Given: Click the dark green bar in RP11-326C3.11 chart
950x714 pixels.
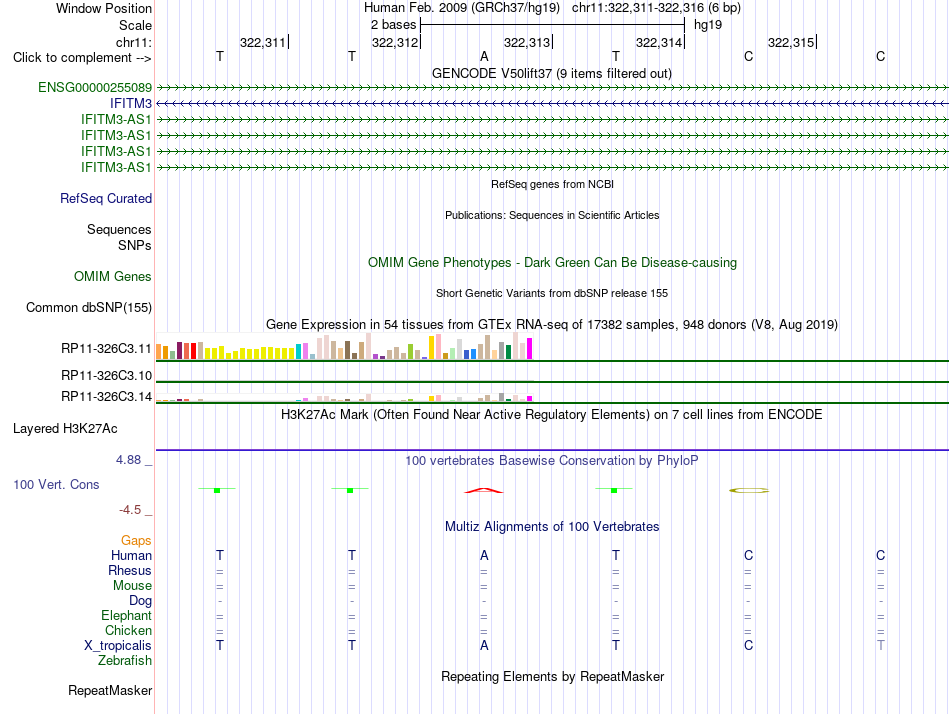Looking at the screenshot, I should tap(508, 352).
